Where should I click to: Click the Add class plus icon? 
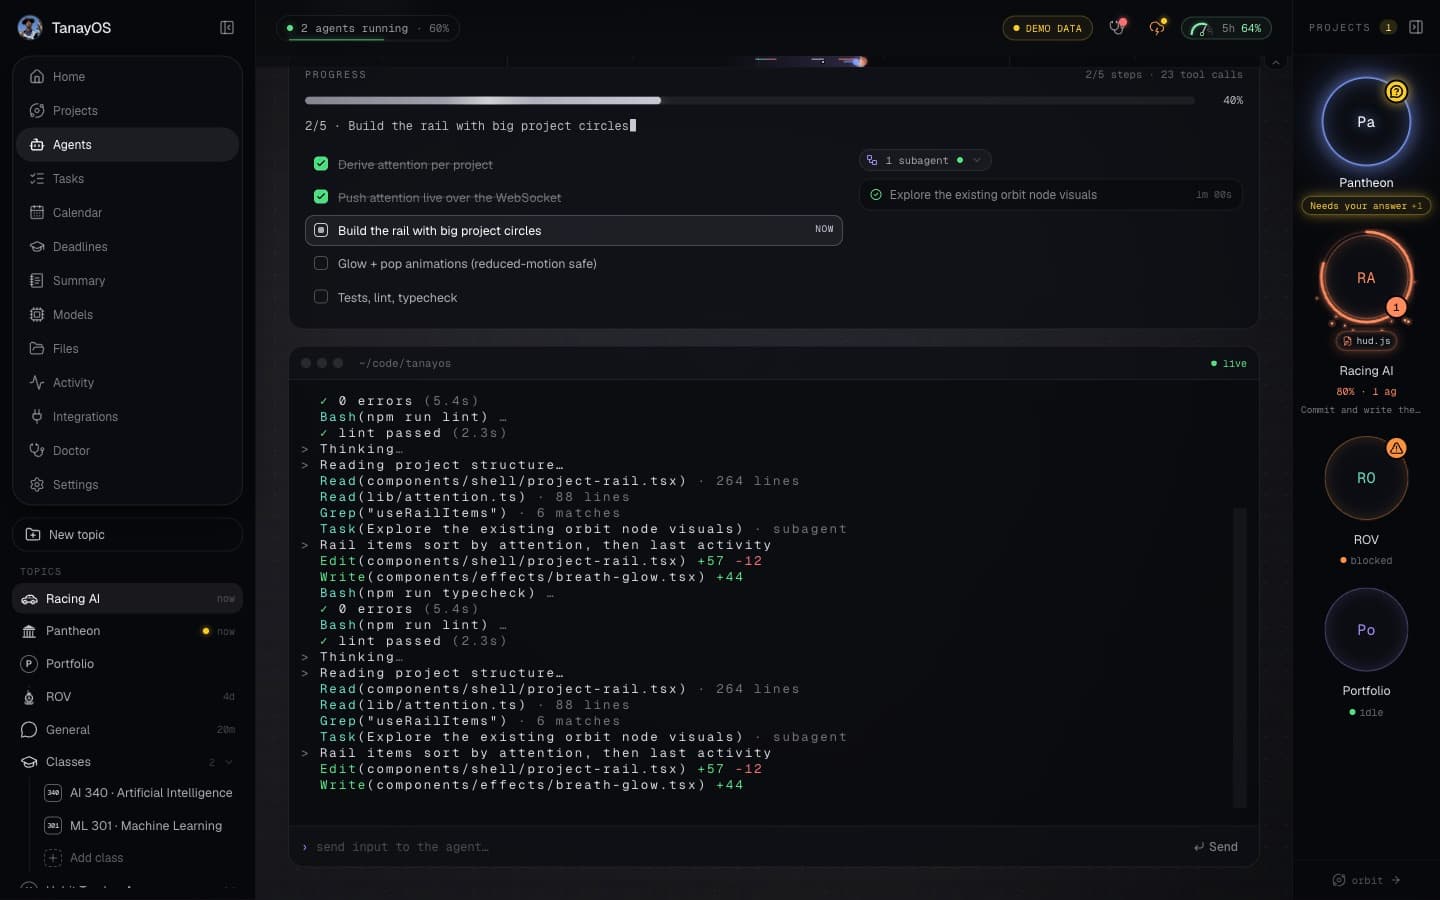tap(53, 858)
